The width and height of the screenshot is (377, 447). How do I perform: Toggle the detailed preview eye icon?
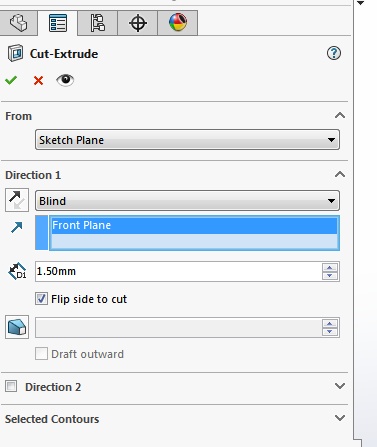coord(65,80)
